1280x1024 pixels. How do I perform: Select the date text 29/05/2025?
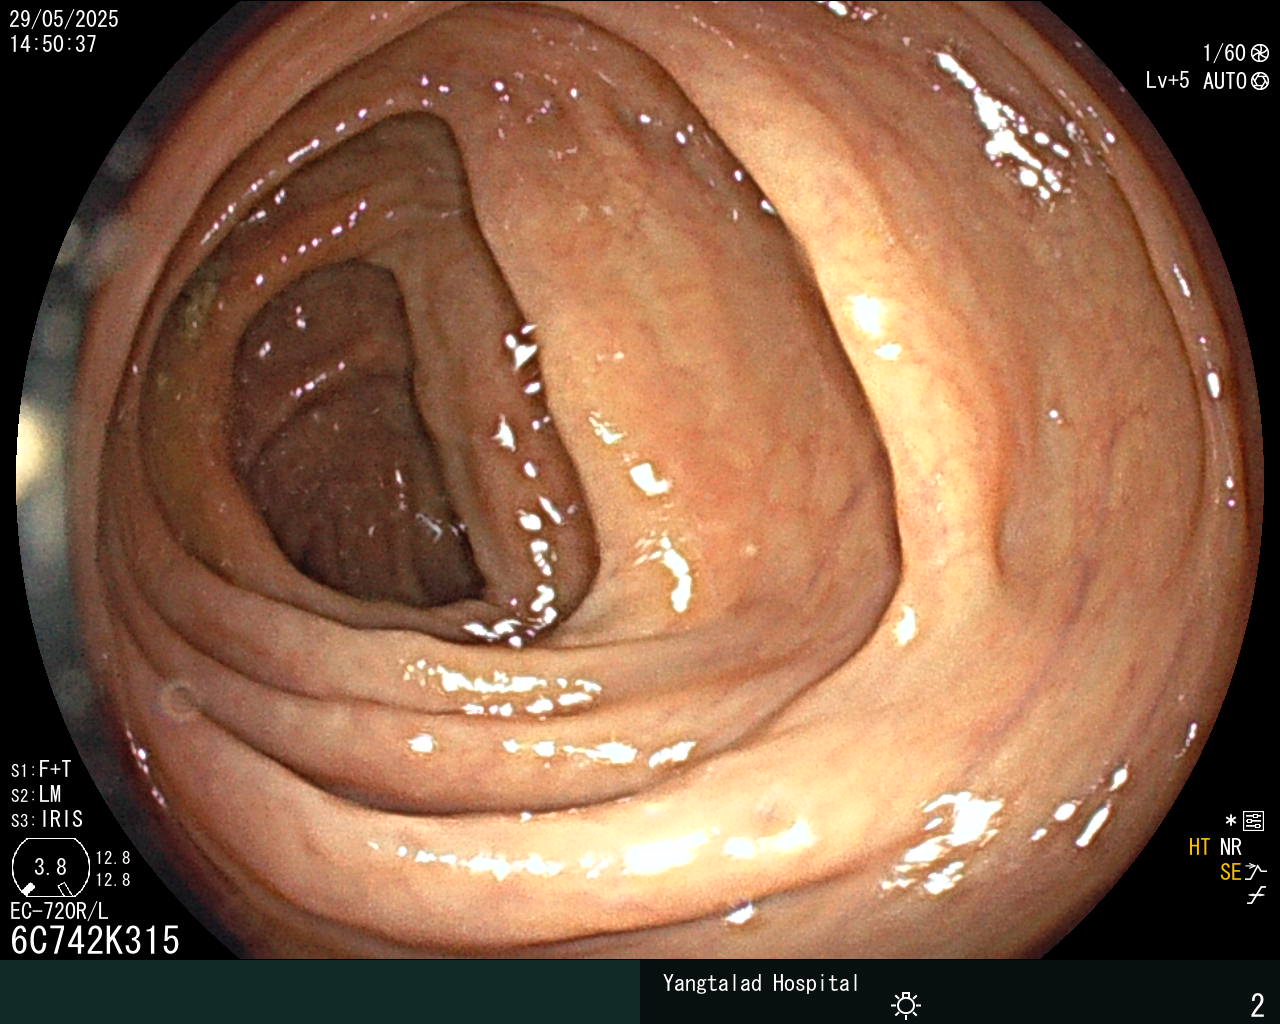[x=64, y=19]
